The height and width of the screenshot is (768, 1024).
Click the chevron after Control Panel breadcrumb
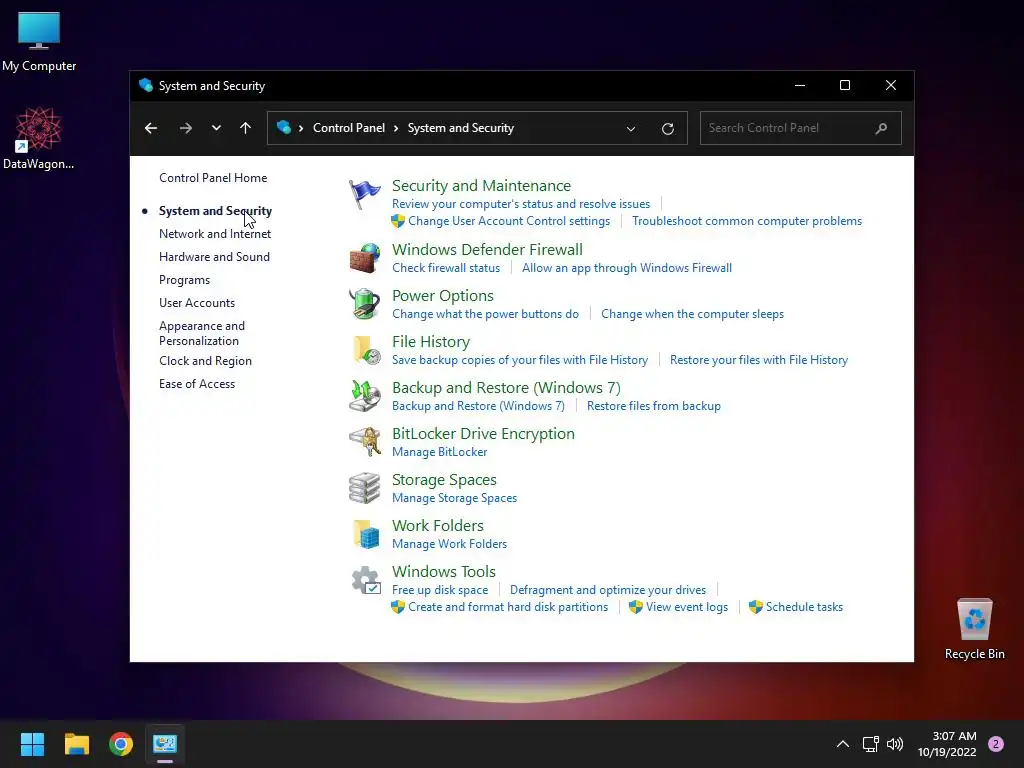[x=396, y=128]
